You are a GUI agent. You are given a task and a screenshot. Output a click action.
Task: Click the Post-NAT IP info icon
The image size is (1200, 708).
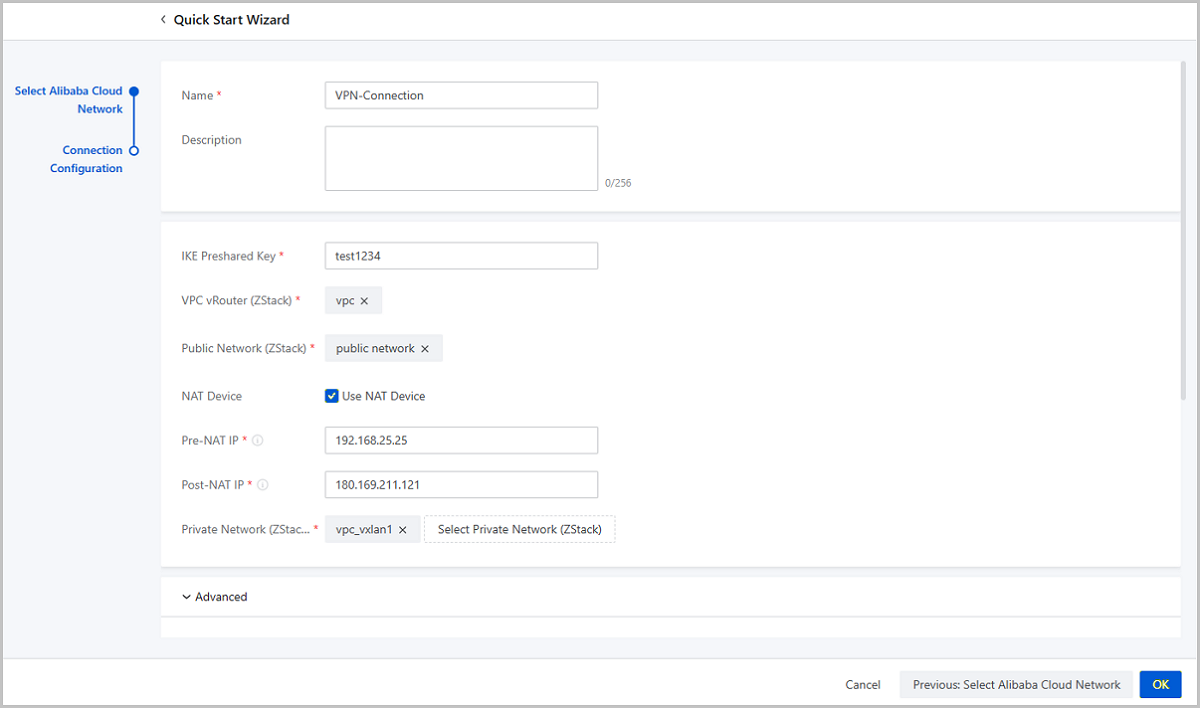tap(262, 485)
